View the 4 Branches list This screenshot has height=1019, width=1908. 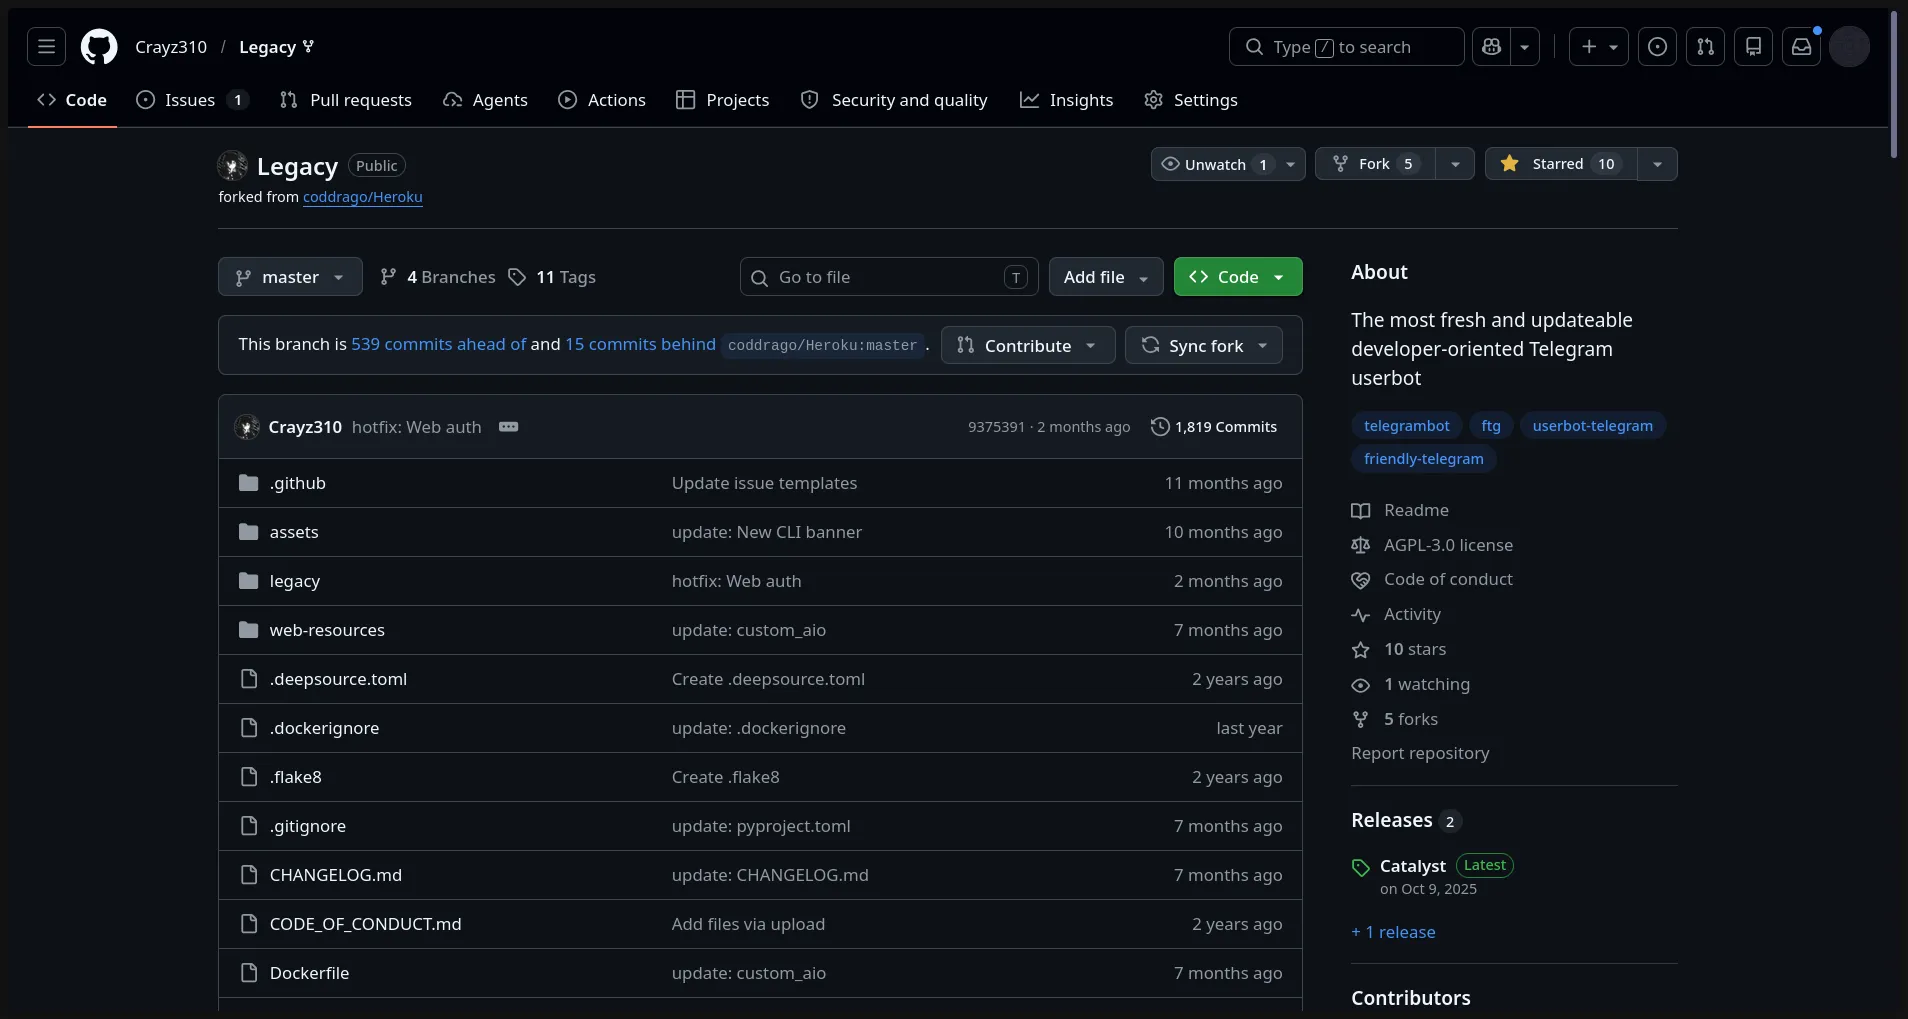coord(438,277)
